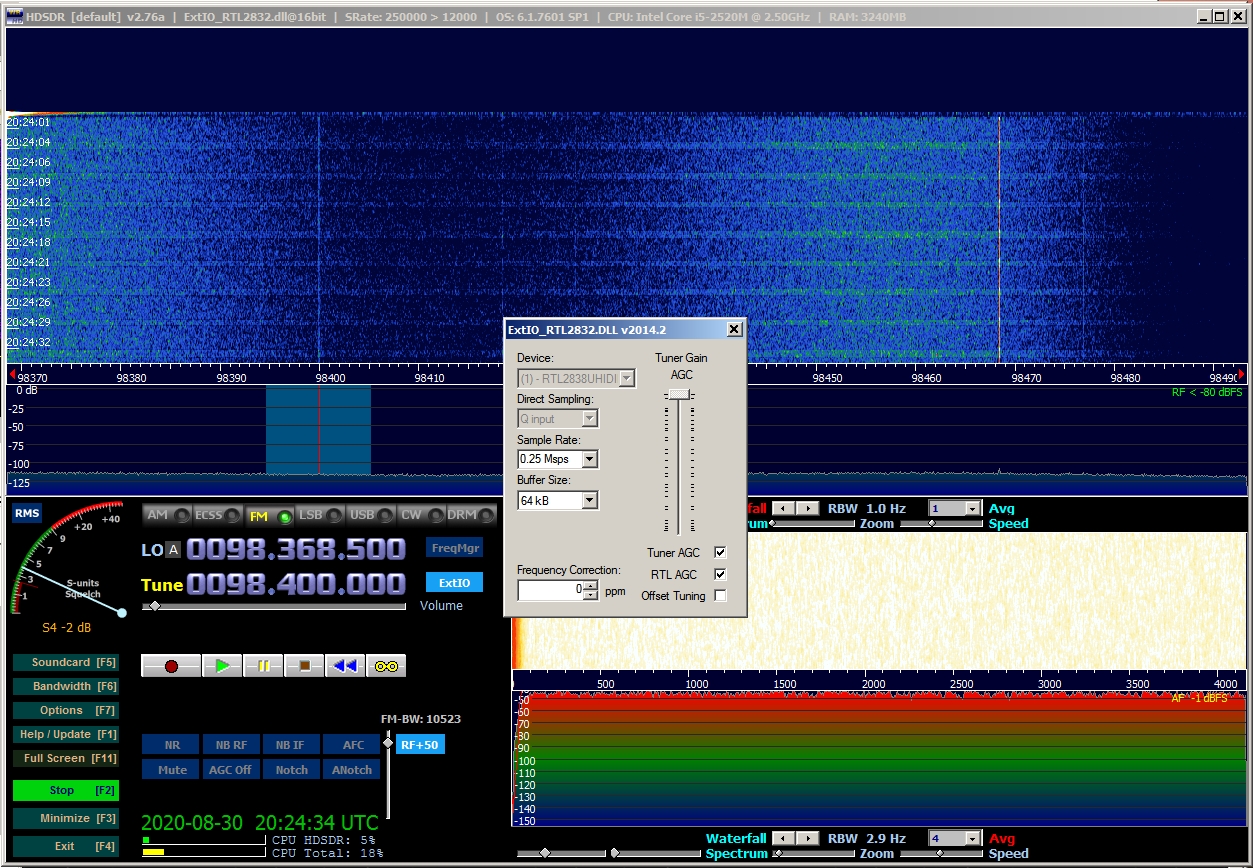Image resolution: width=1253 pixels, height=868 pixels.
Task: Toggle NB IF noise blanker
Action: pyautogui.click(x=291, y=745)
